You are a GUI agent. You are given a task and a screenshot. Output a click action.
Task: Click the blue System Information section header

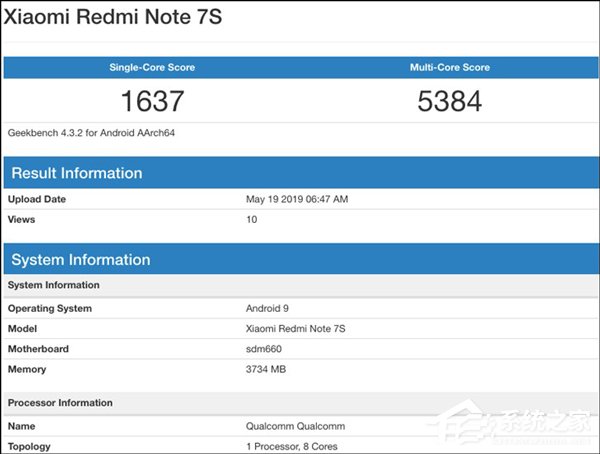pyautogui.click(x=301, y=259)
